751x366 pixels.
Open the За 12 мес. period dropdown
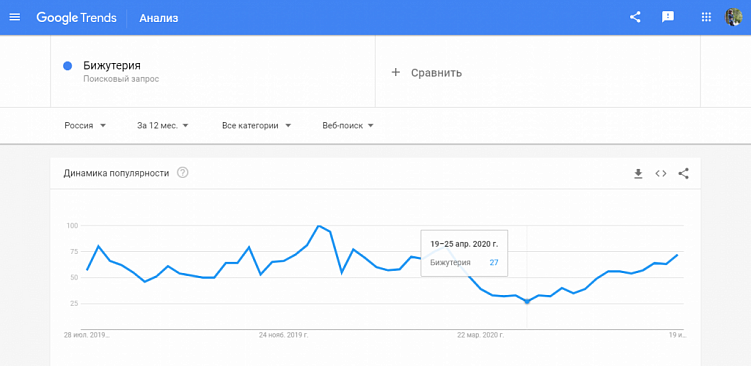coord(163,126)
